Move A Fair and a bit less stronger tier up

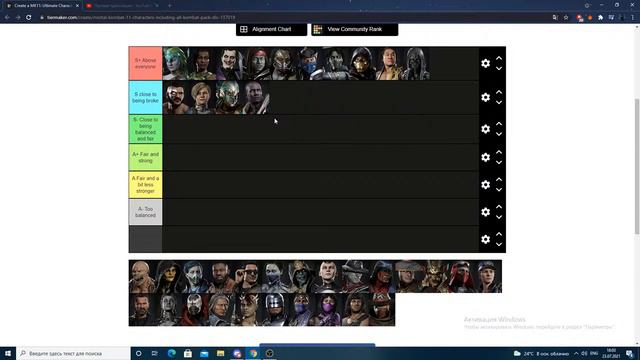pos(499,180)
